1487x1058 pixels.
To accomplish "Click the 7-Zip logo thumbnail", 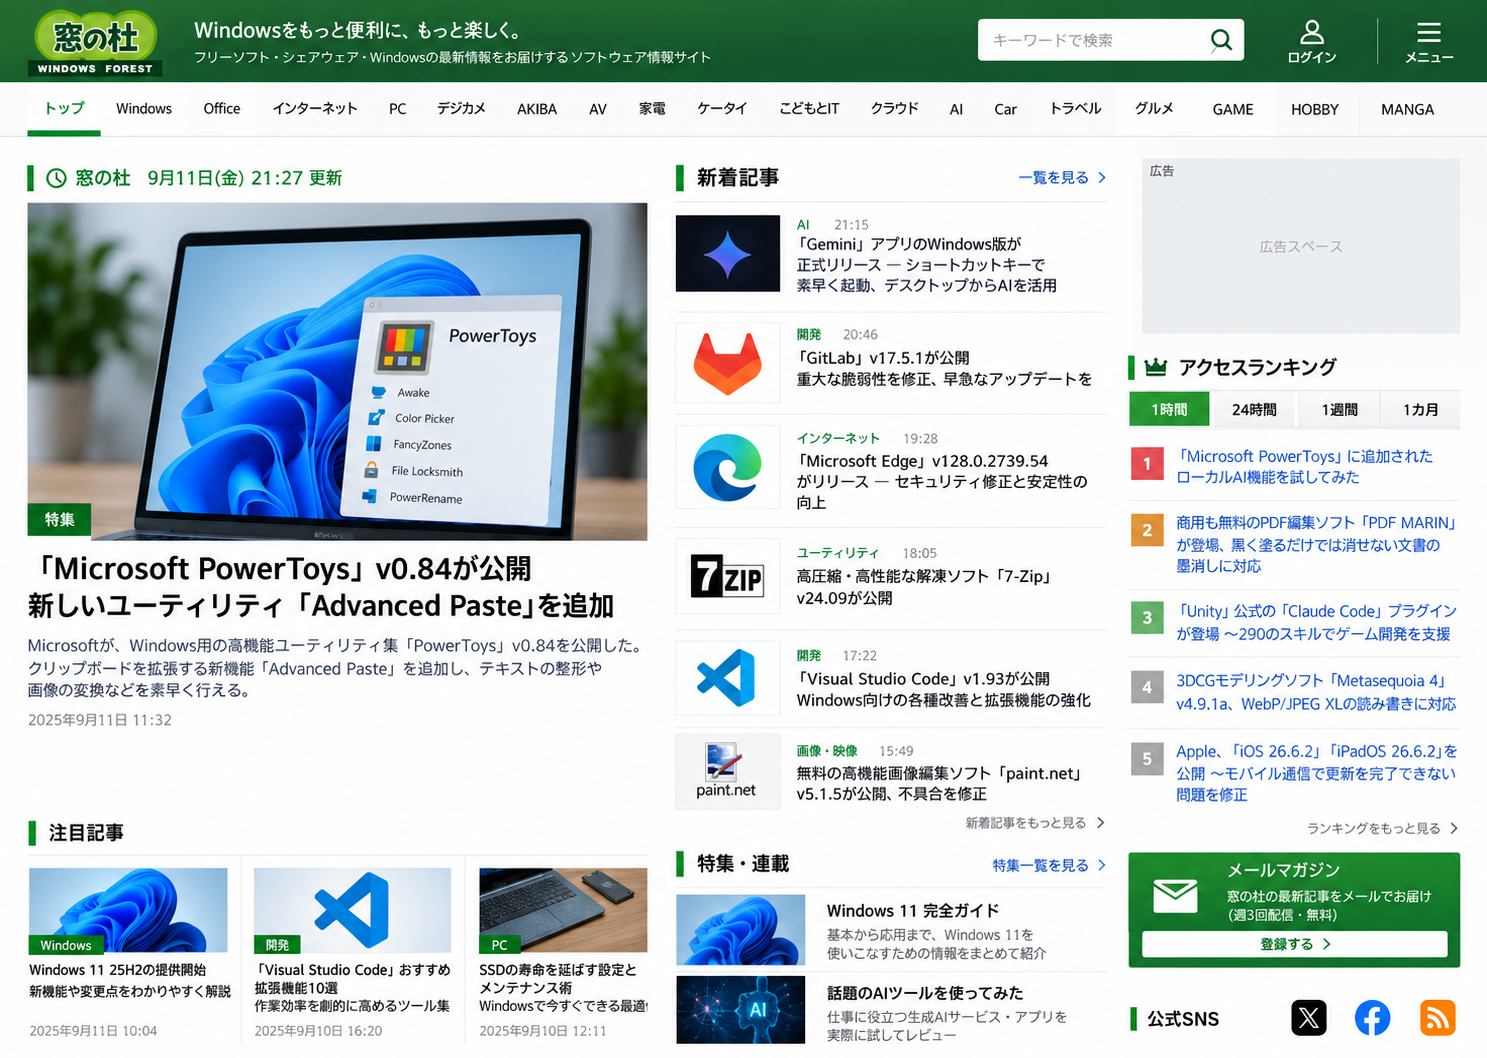I will click(x=727, y=576).
